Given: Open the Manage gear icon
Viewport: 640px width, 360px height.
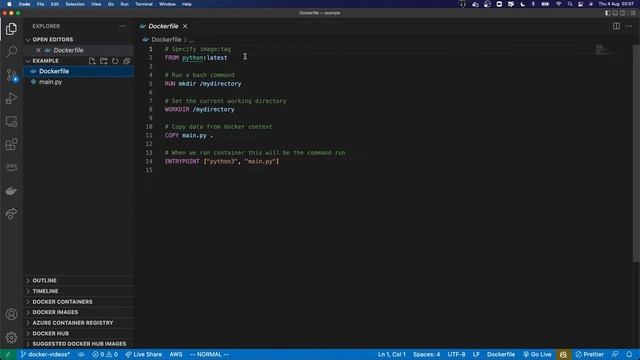Looking at the screenshot, I should 11,337.
